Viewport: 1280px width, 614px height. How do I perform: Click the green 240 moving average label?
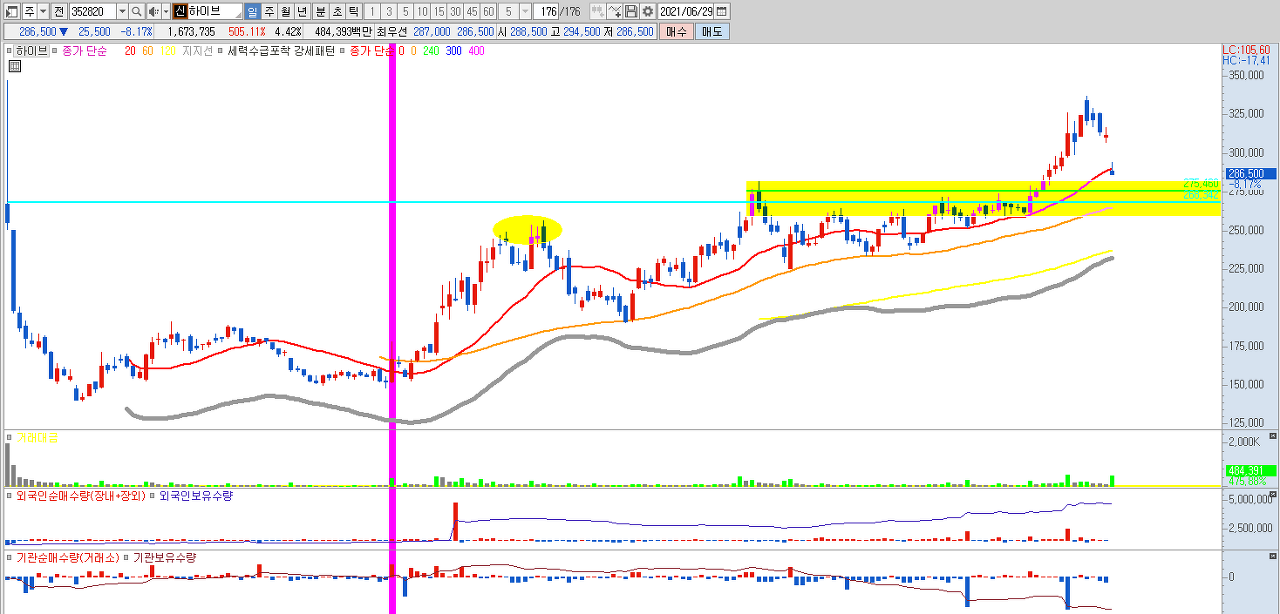click(432, 51)
